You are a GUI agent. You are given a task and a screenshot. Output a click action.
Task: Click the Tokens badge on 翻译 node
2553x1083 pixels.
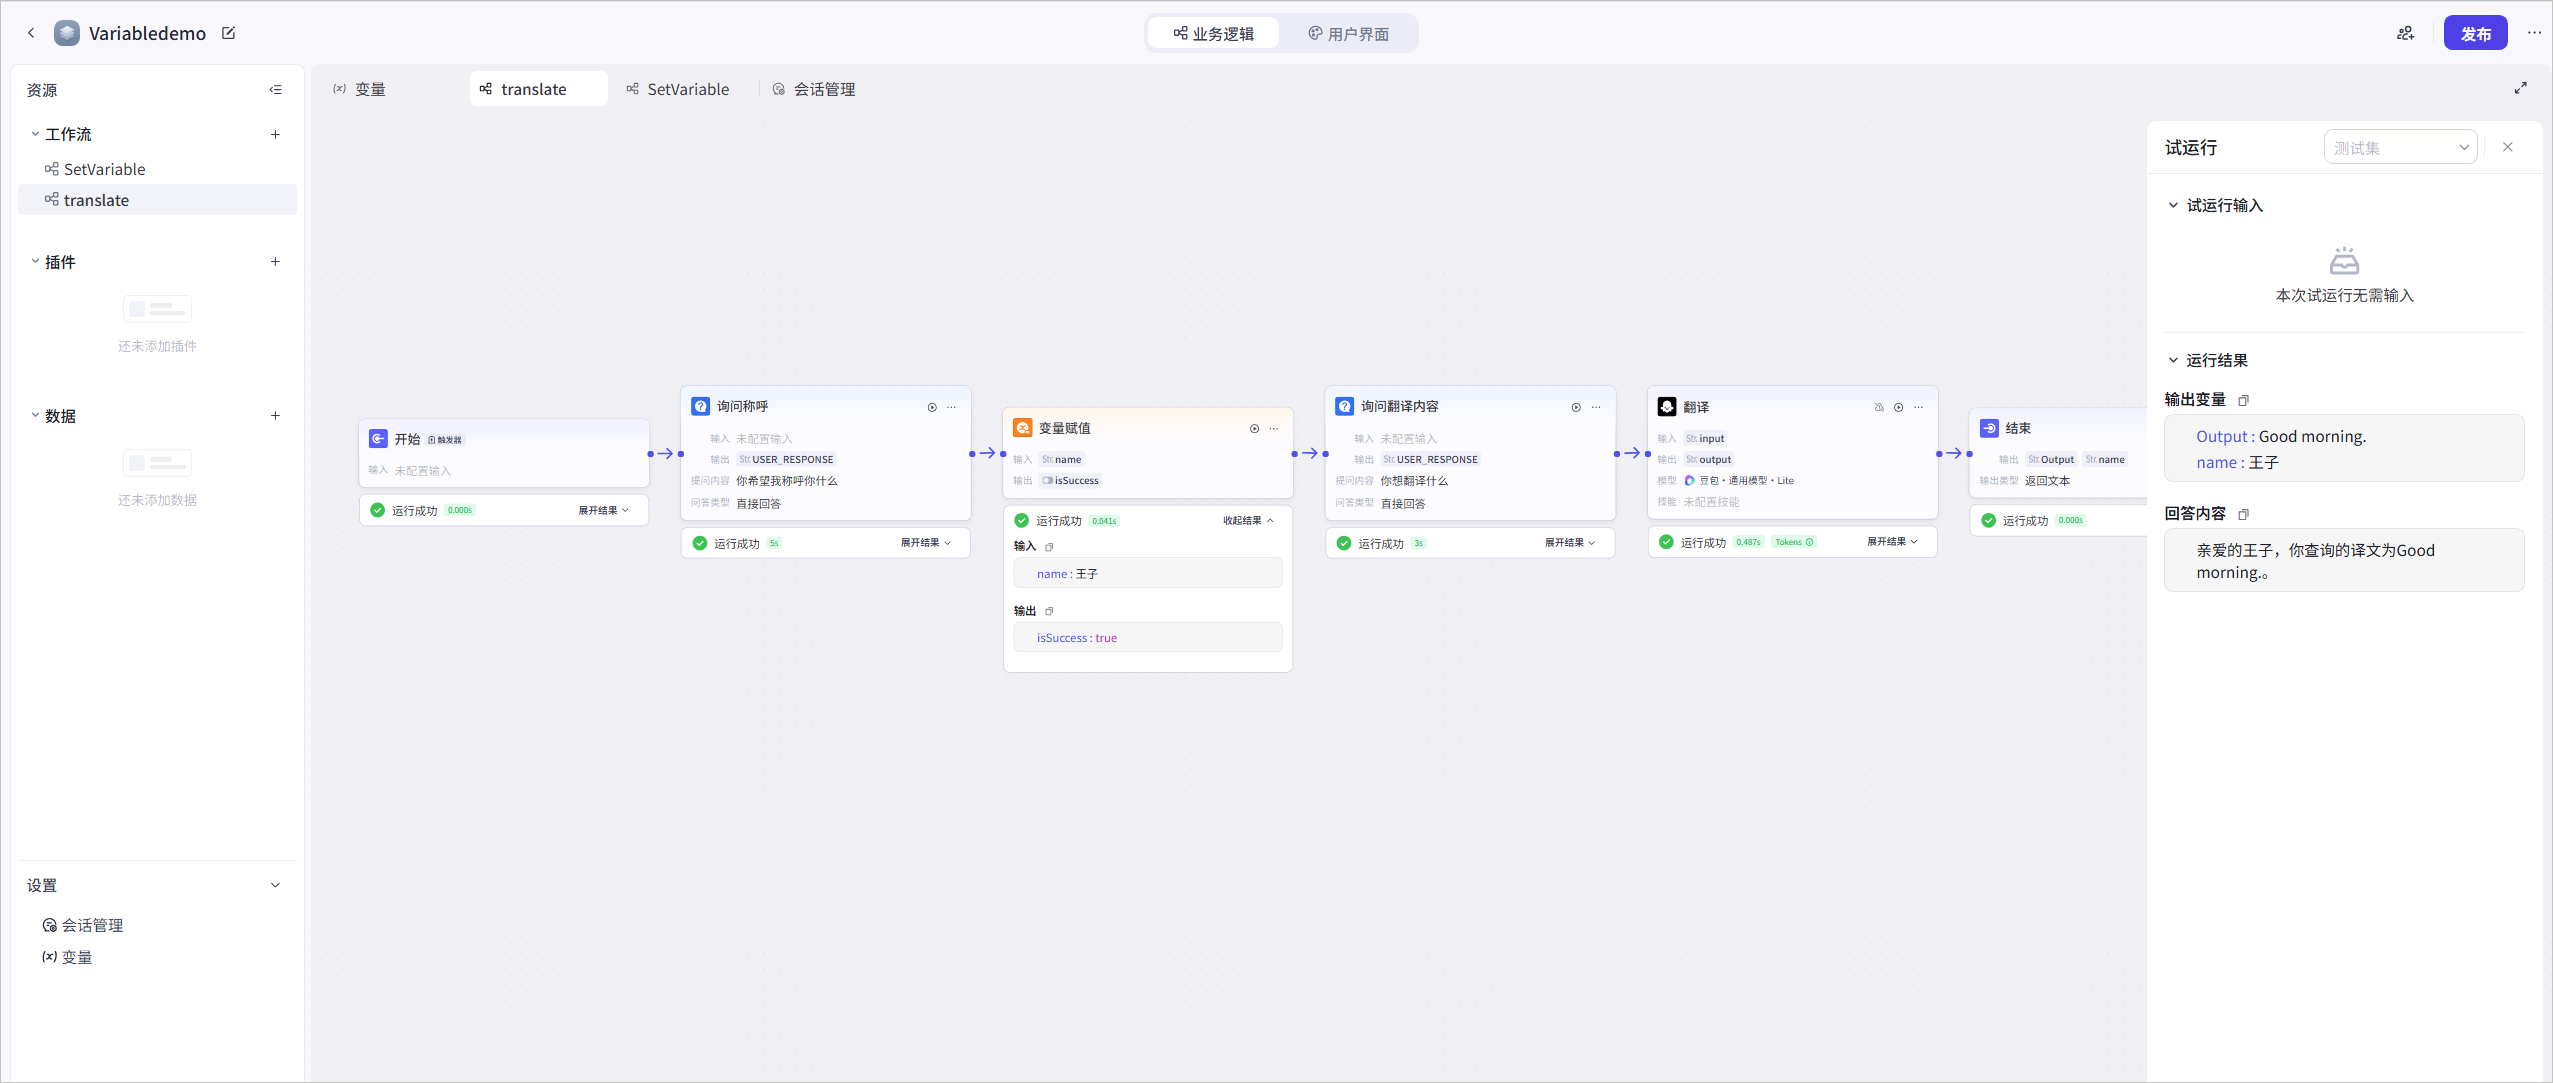click(x=1794, y=542)
